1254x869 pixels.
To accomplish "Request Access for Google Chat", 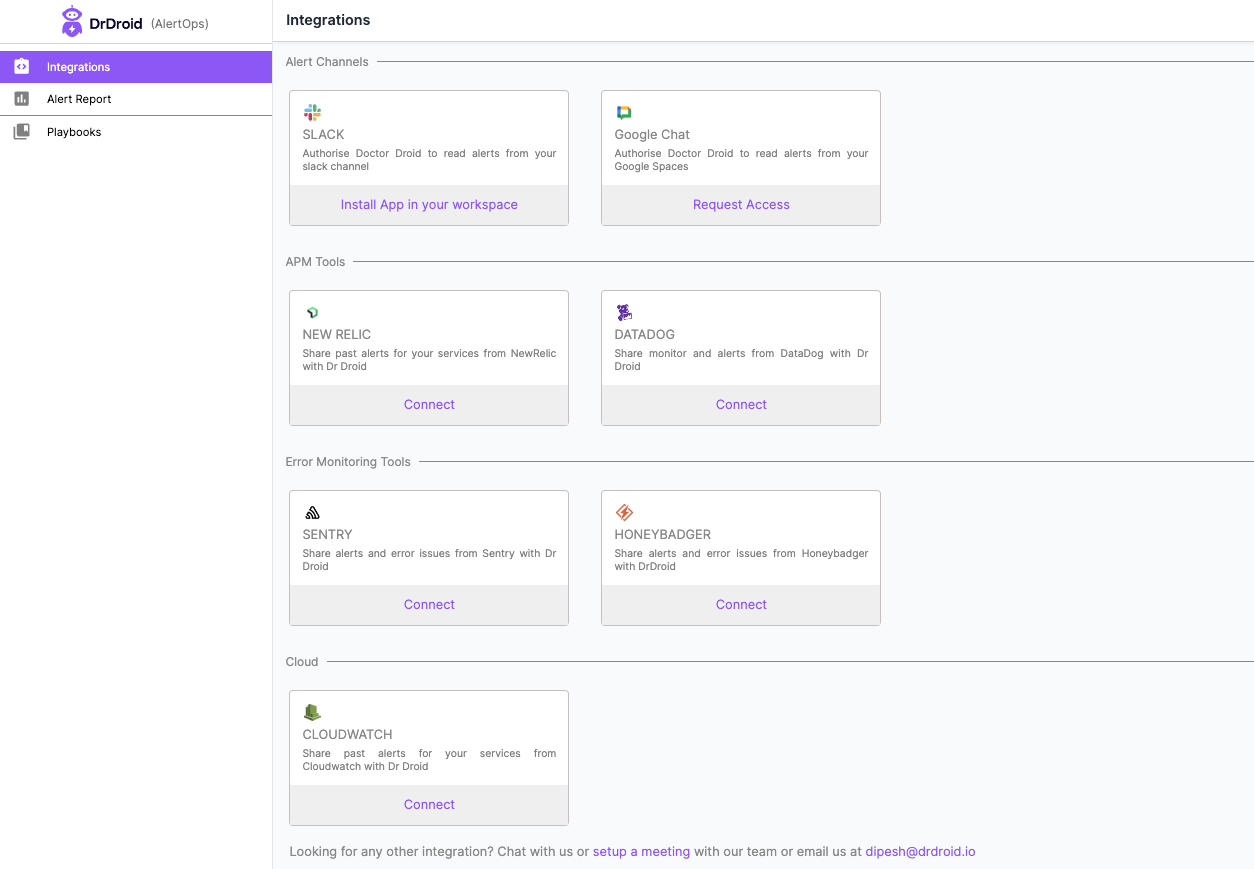I will [741, 205].
